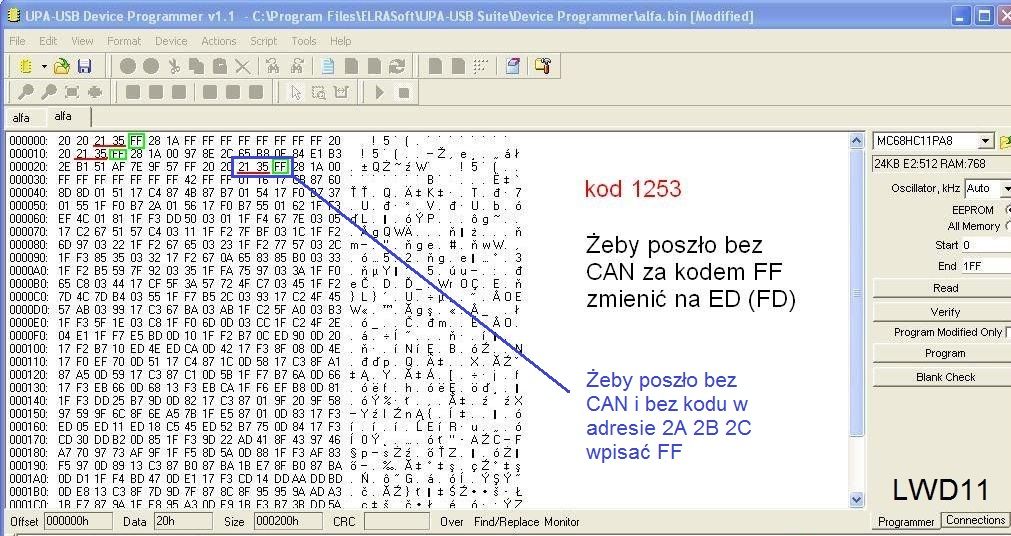Open the Device menu

tap(171, 41)
